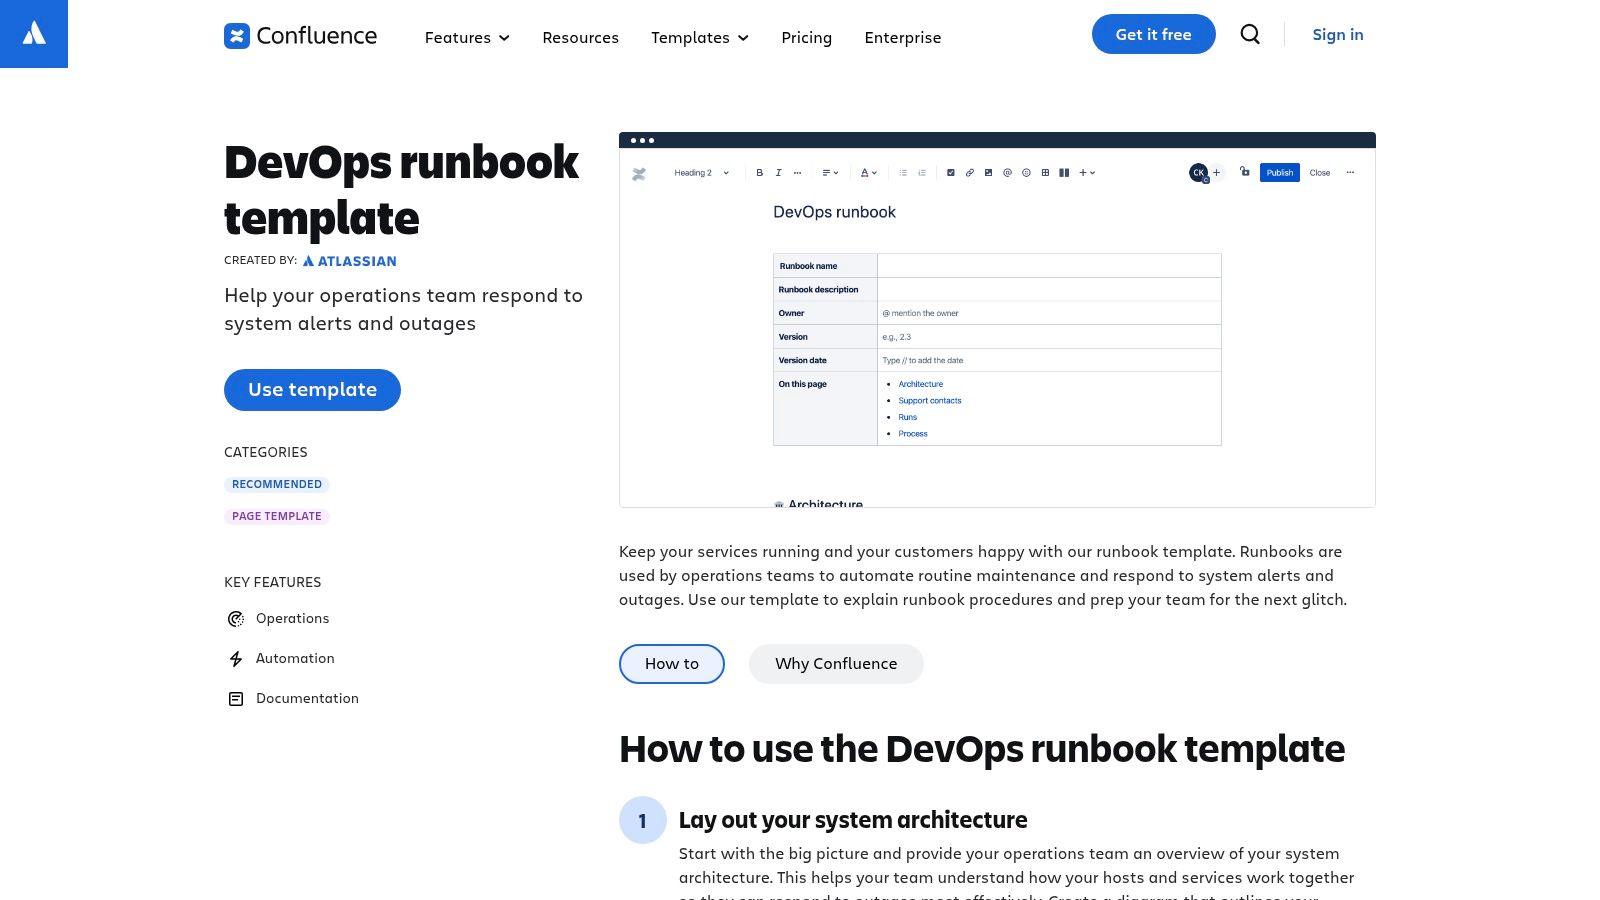
Task: Expand the Templates navigation dropdown
Action: point(699,37)
